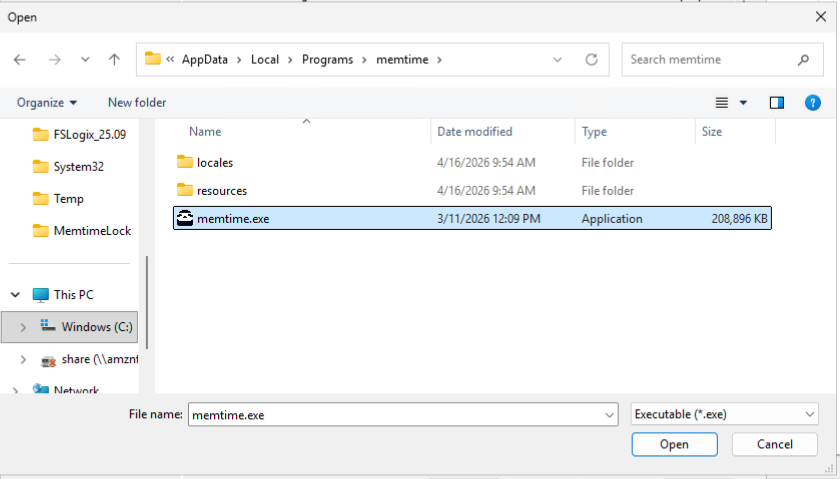Image resolution: width=840 pixels, height=479 pixels.
Task: Open the previous locations dropdown
Action: click(557, 59)
